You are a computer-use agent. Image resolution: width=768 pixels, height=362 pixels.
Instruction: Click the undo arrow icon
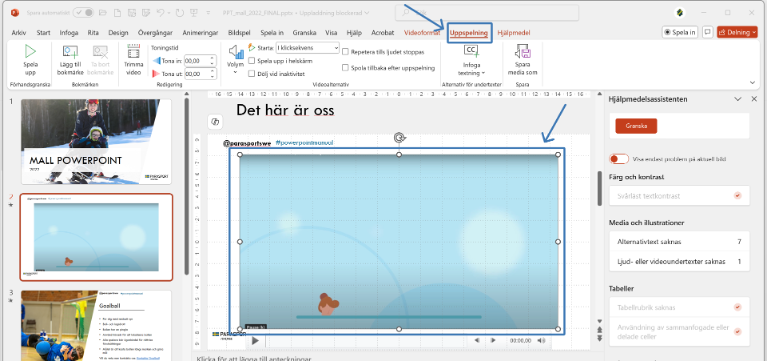pyautogui.click(x=160, y=13)
